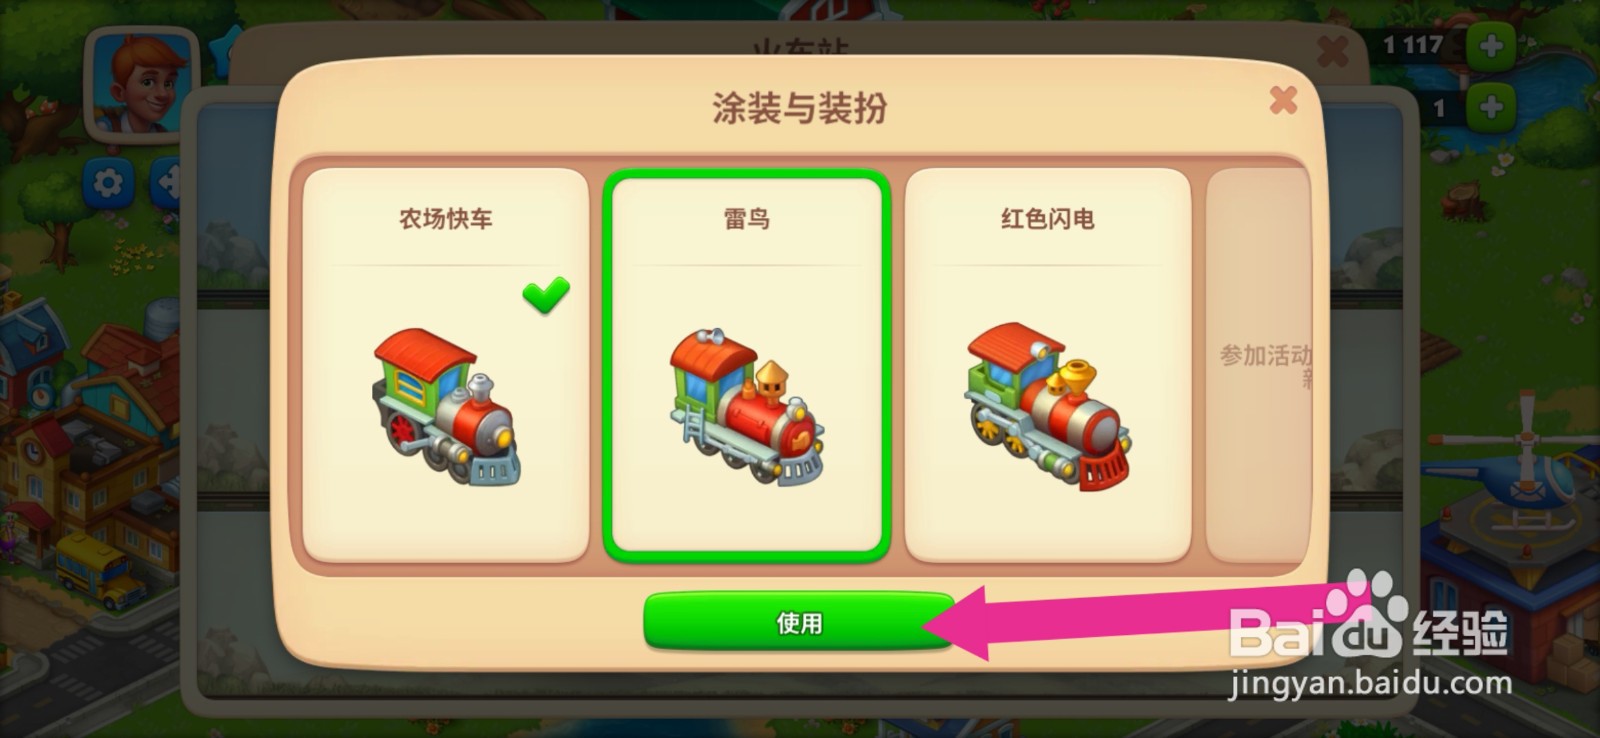Click the 雷鸟 locomotive image
The width and height of the screenshot is (1600, 738).
click(x=747, y=407)
